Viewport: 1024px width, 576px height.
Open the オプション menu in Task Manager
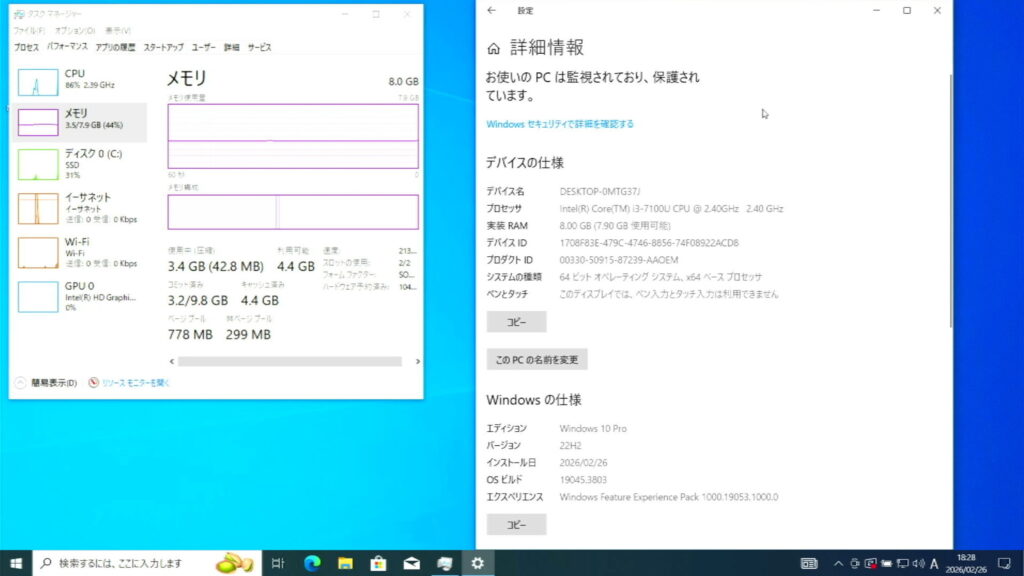click(x=75, y=31)
